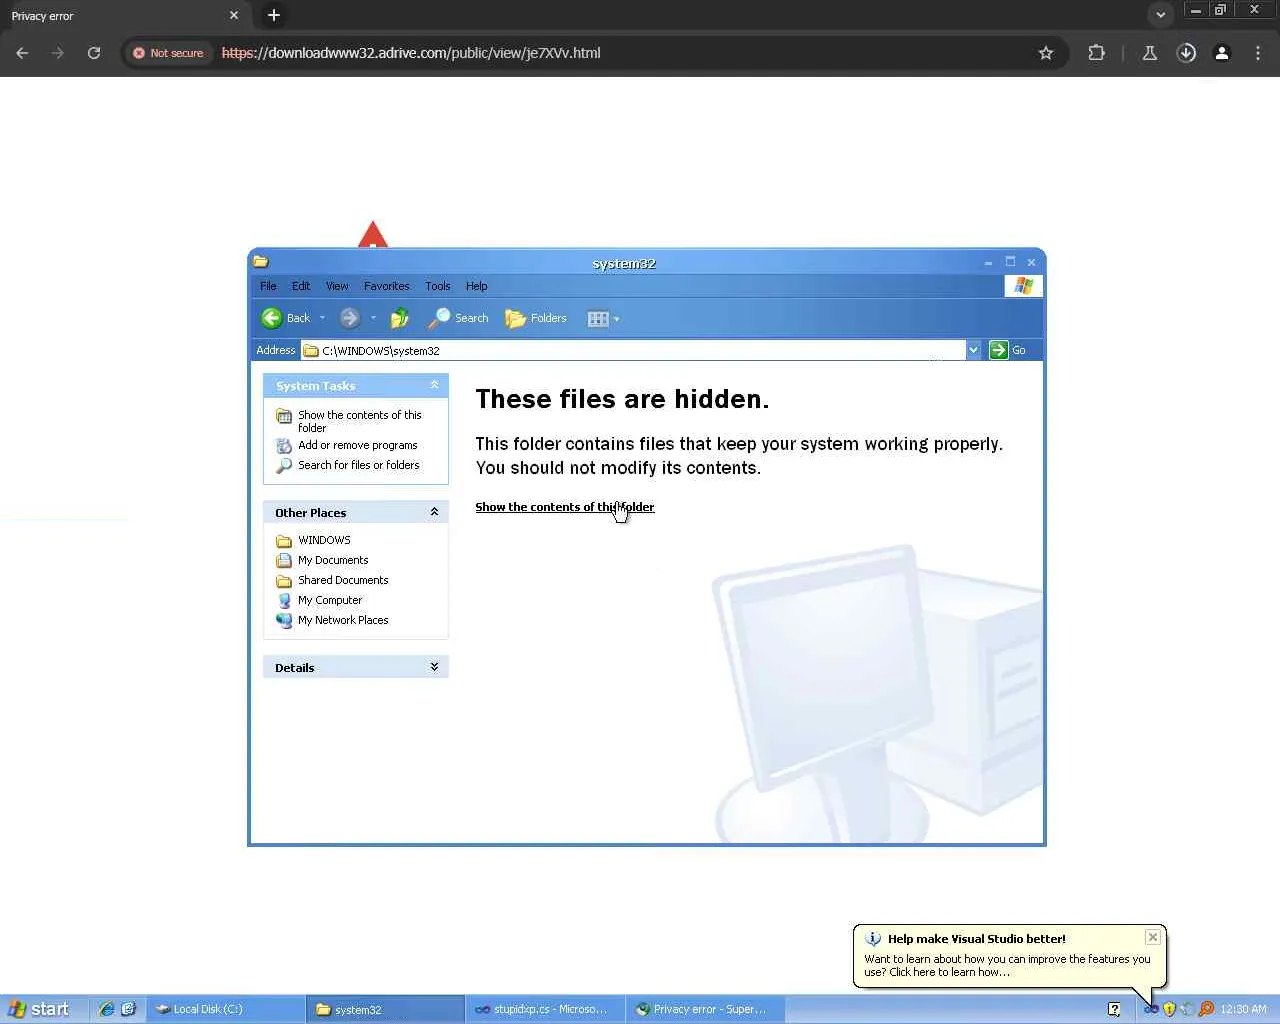Image resolution: width=1280 pixels, height=1024 pixels.
Task: Click the system32 folder icon in title bar
Action: pos(261,262)
